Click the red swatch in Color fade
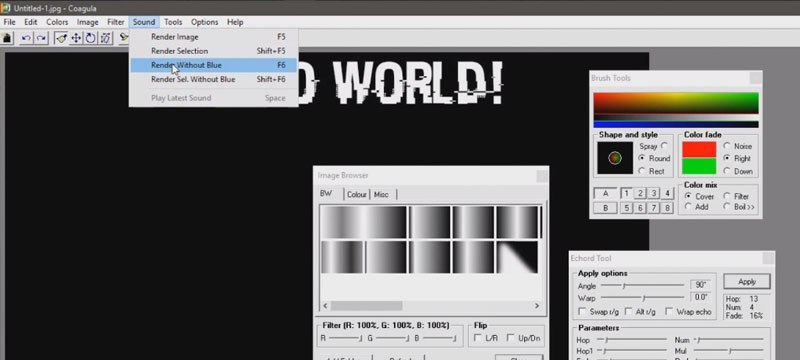800x360 pixels. pos(699,149)
